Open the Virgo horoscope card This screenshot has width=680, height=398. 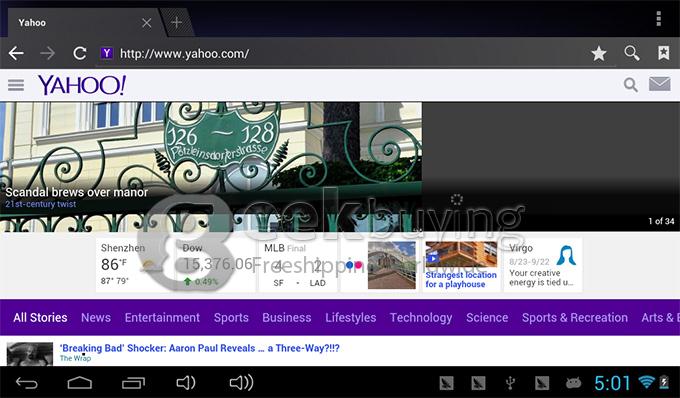[543, 264]
